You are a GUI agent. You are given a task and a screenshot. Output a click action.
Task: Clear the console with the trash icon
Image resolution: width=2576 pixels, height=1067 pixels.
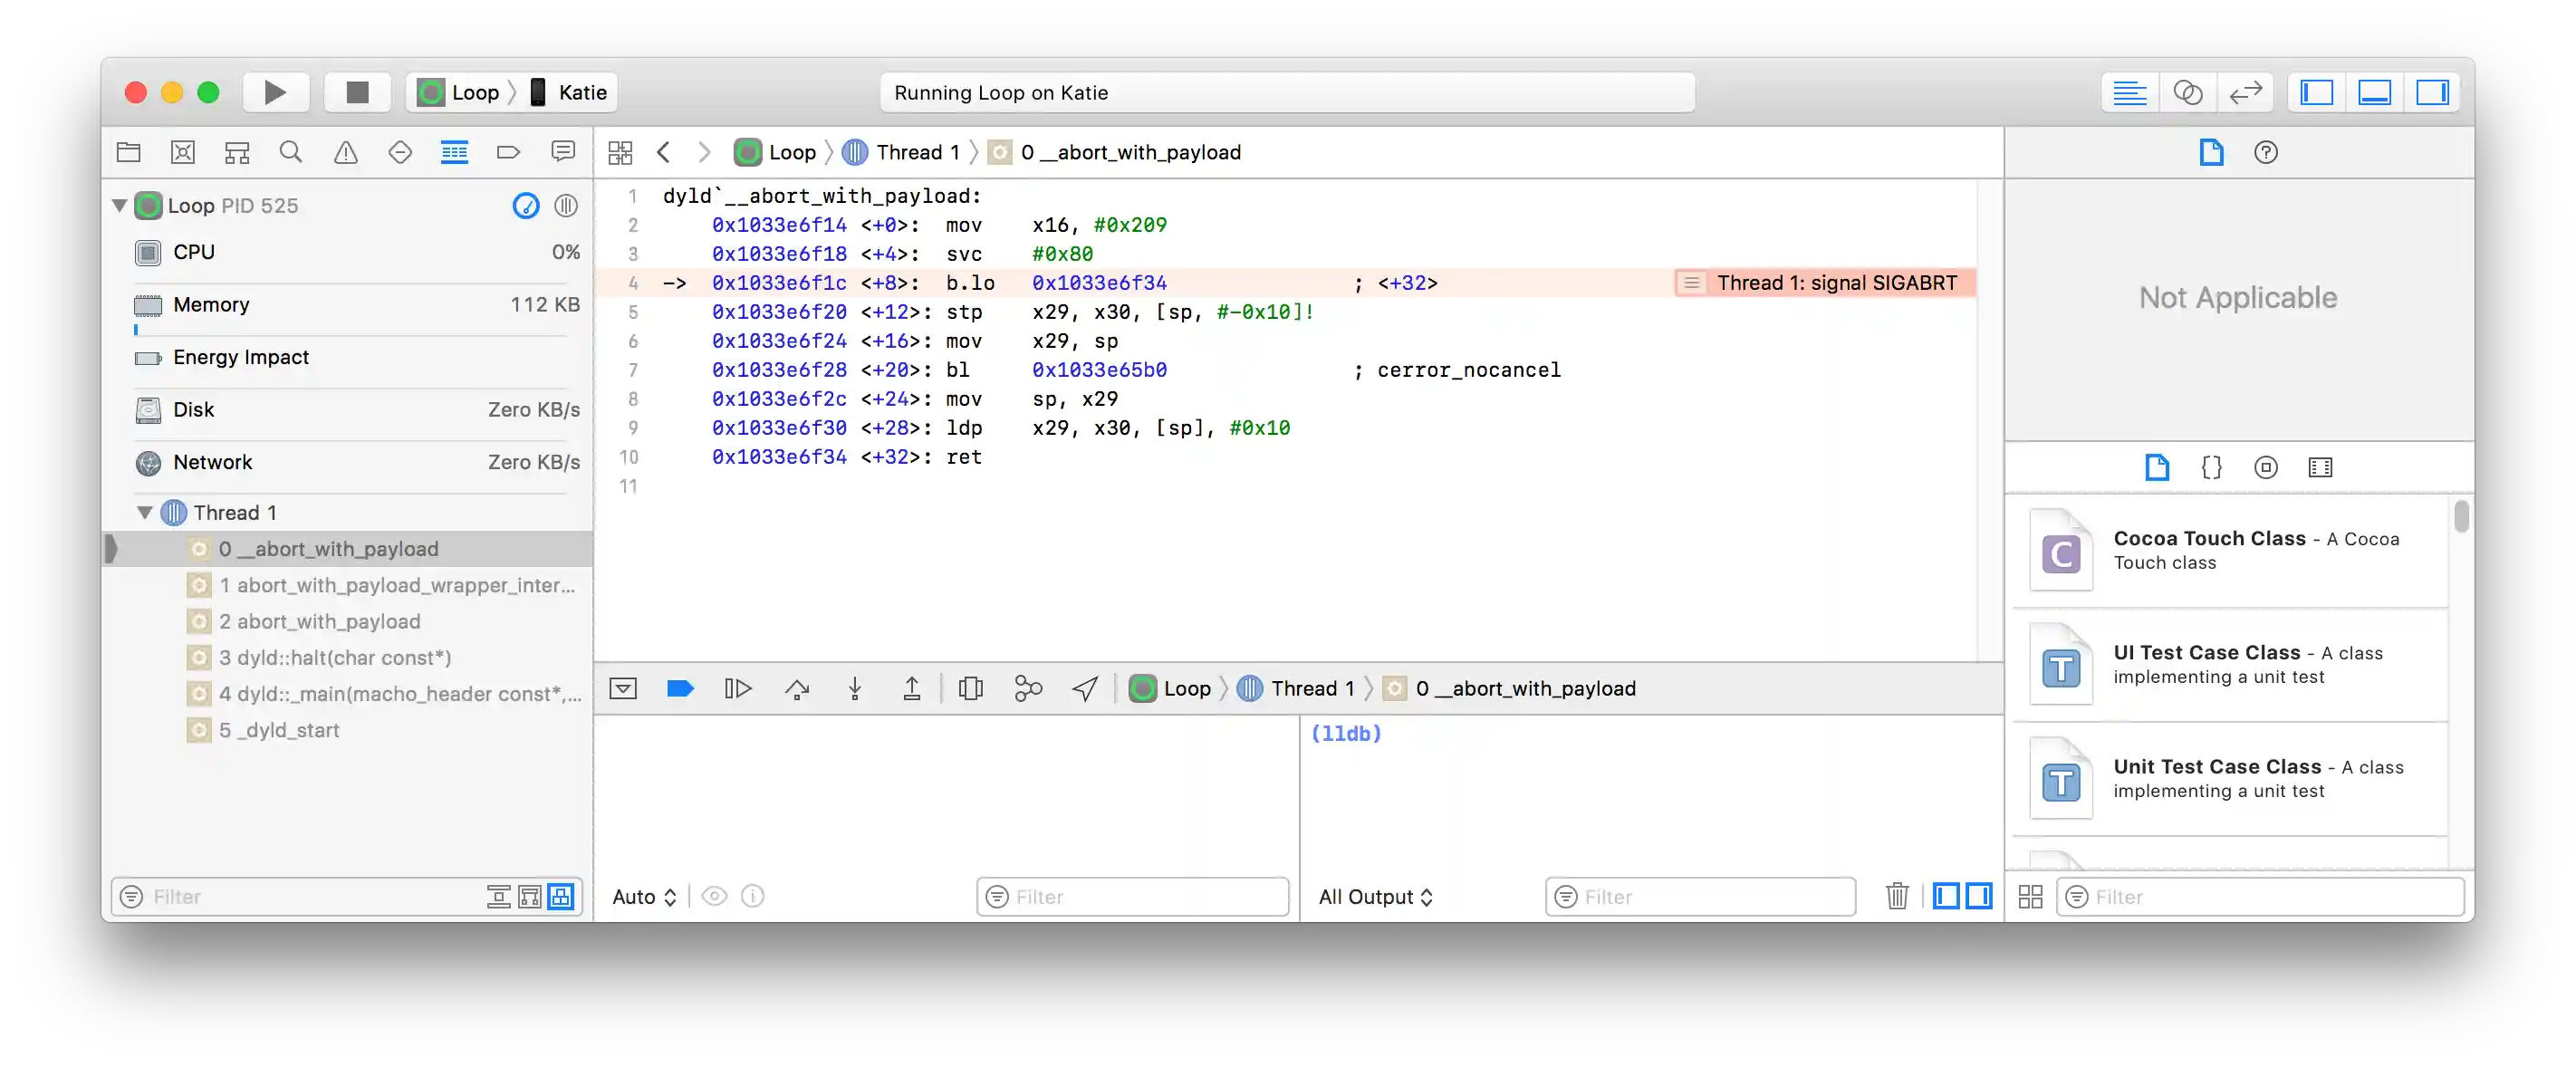tap(1897, 896)
